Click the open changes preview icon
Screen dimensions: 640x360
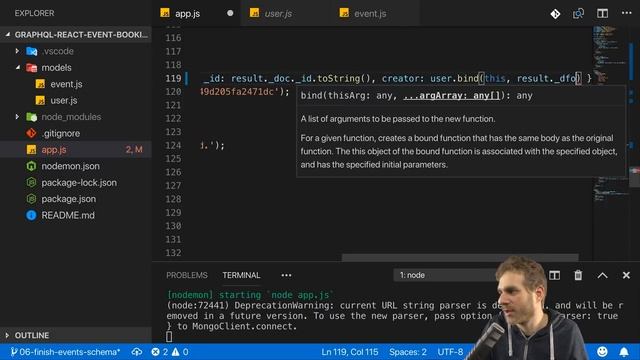pos(578,14)
